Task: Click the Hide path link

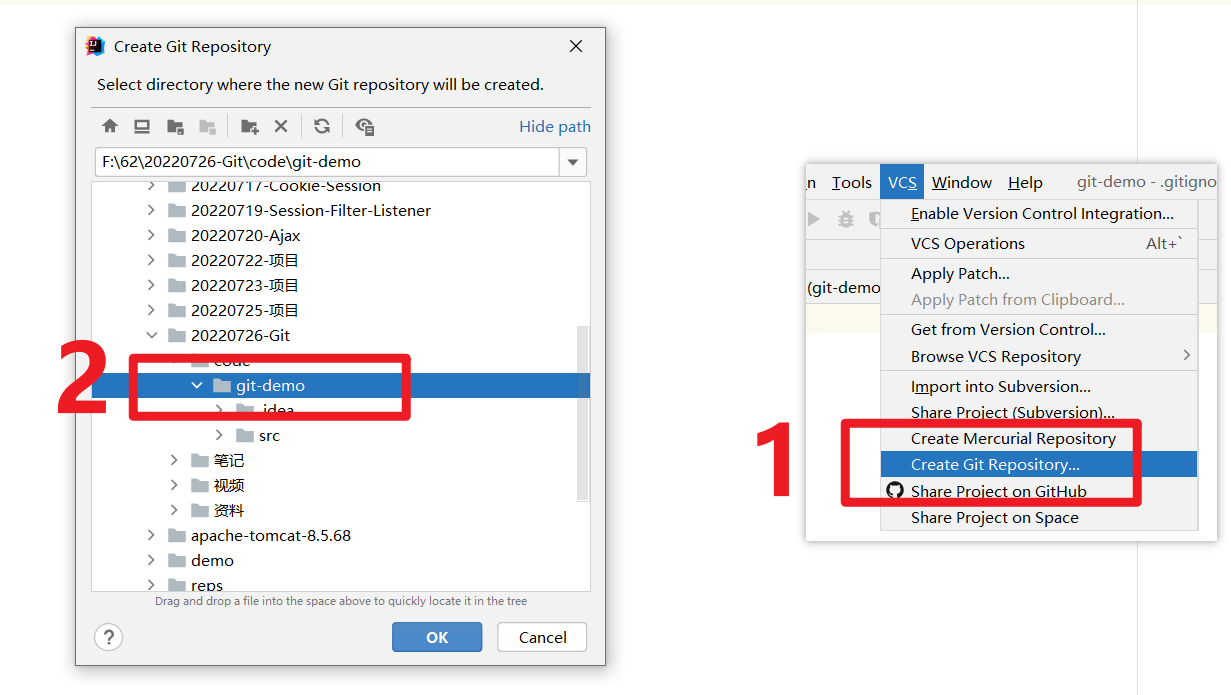Action: click(555, 126)
